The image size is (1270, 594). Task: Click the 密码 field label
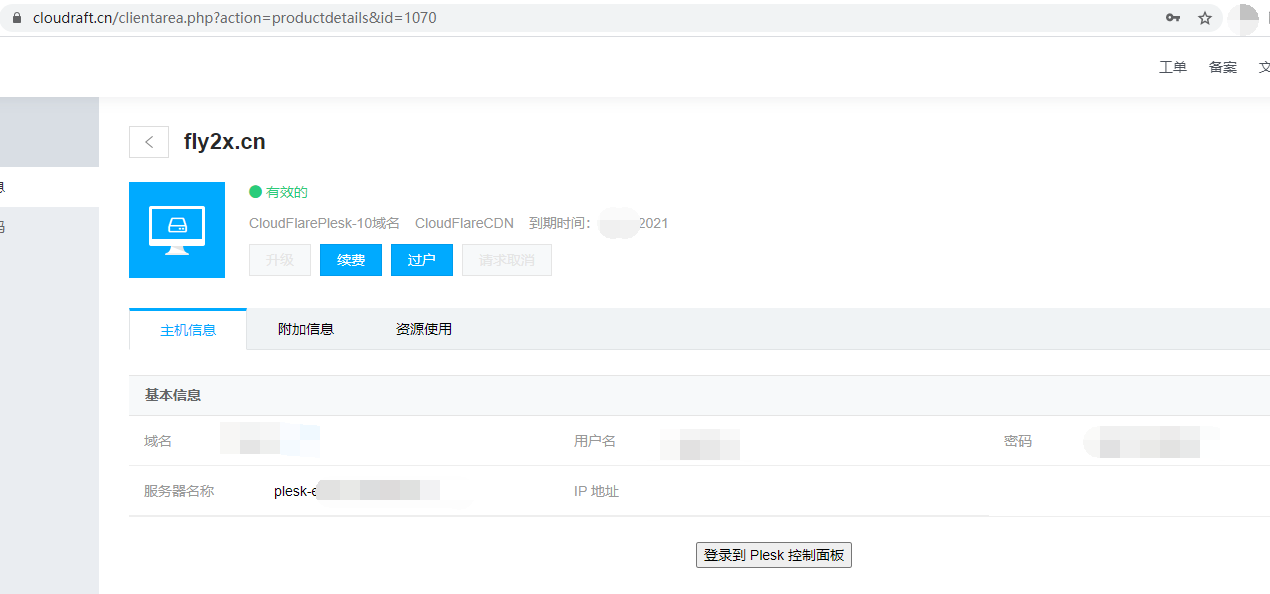click(1018, 441)
